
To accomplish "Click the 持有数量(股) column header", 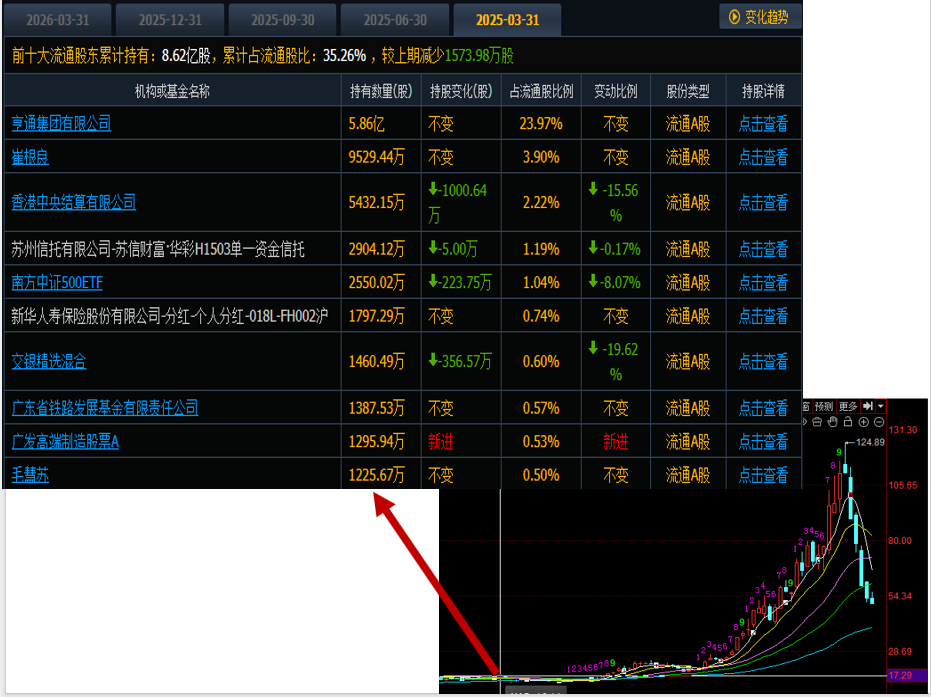I will tap(381, 91).
